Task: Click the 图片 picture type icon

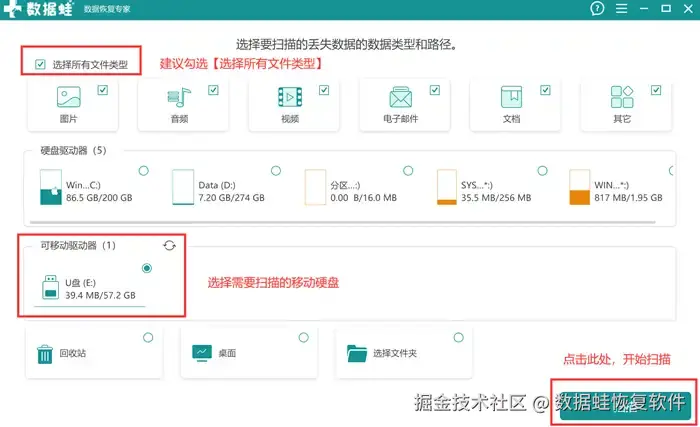Action: point(69,96)
